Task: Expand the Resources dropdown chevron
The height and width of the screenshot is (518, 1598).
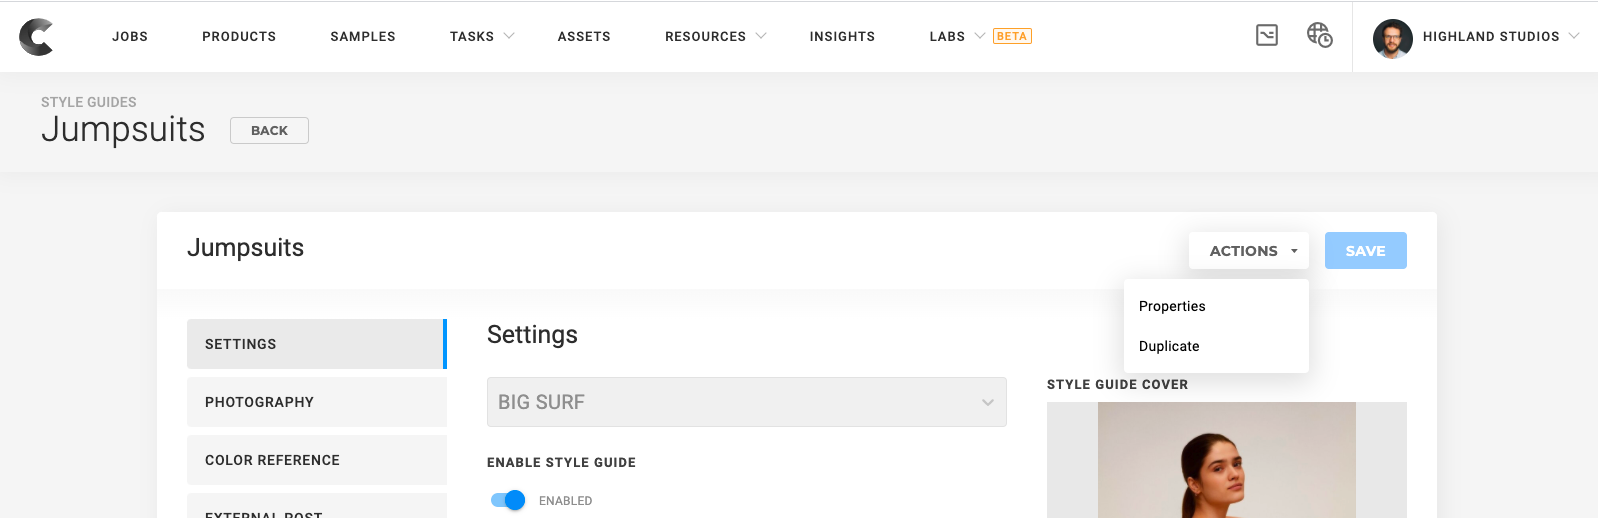Action: point(761,36)
